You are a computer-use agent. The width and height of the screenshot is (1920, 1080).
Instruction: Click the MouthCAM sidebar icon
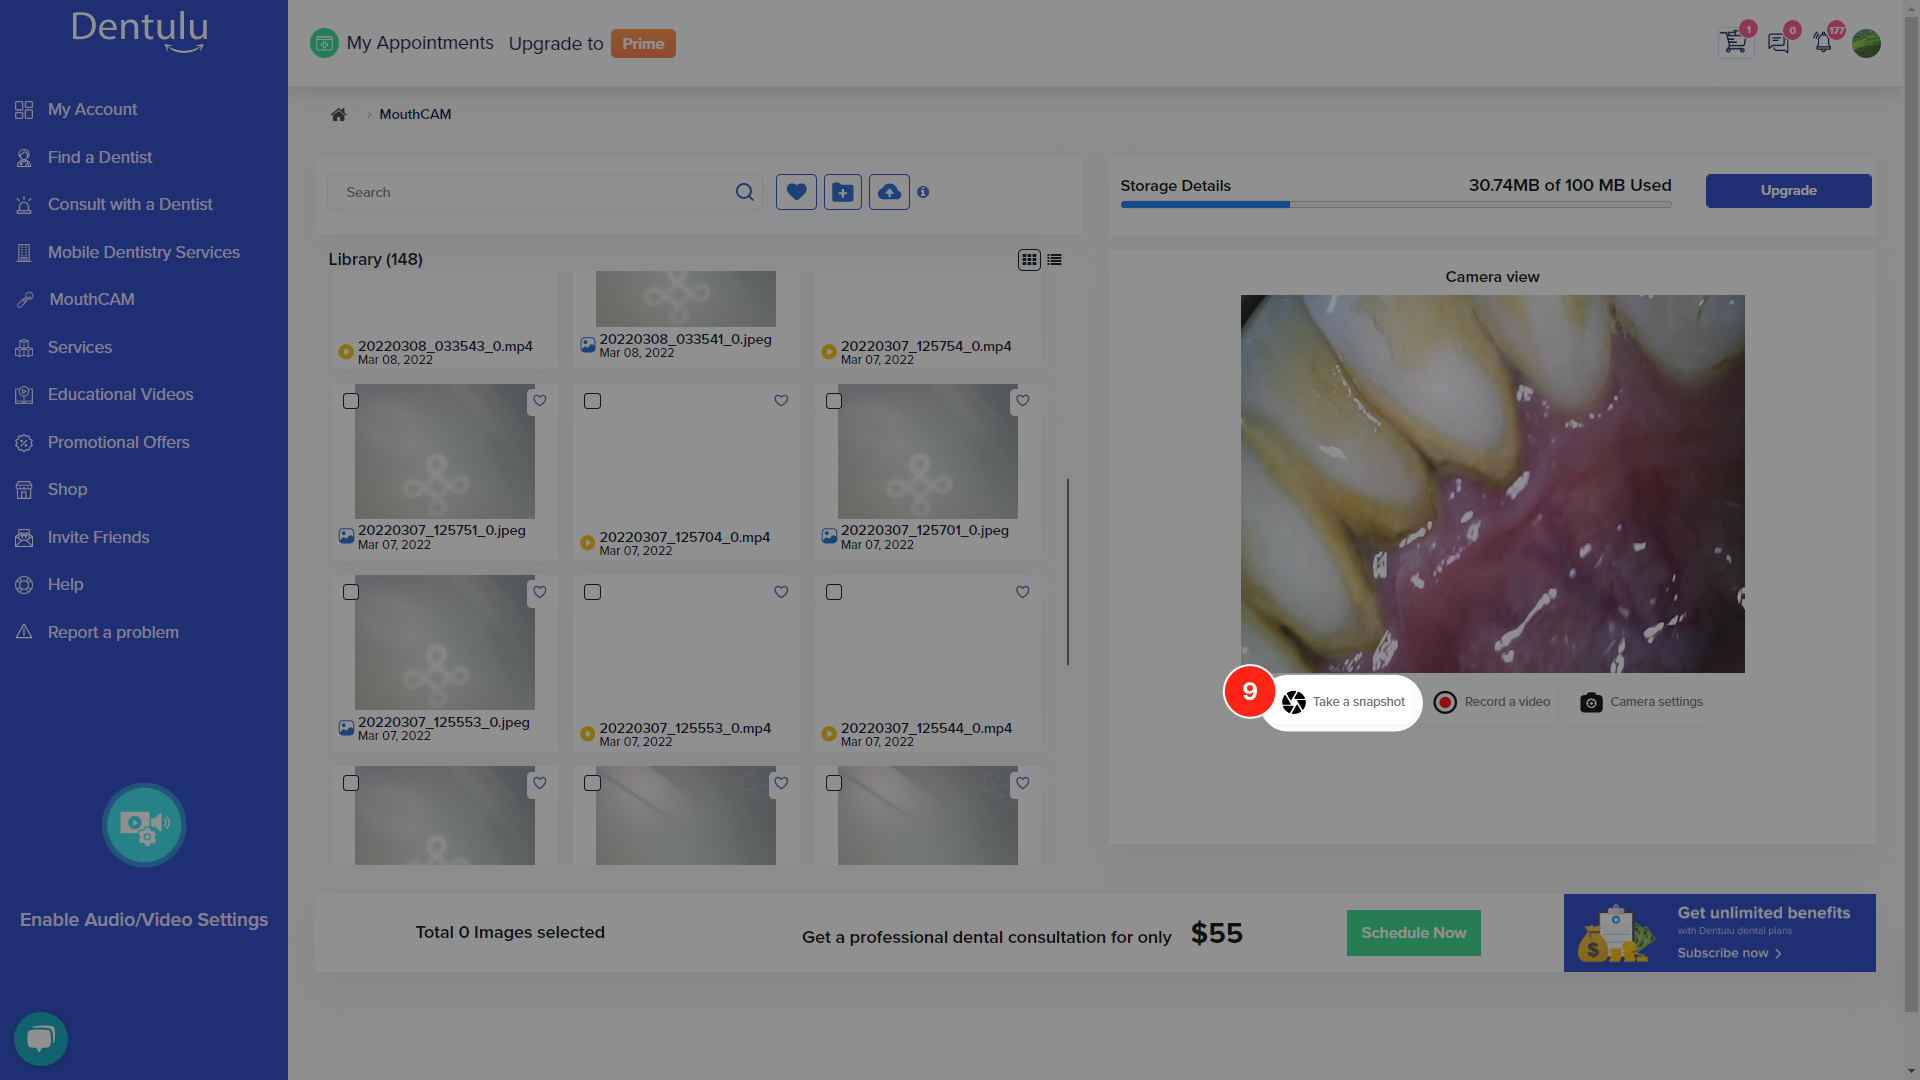tap(24, 299)
